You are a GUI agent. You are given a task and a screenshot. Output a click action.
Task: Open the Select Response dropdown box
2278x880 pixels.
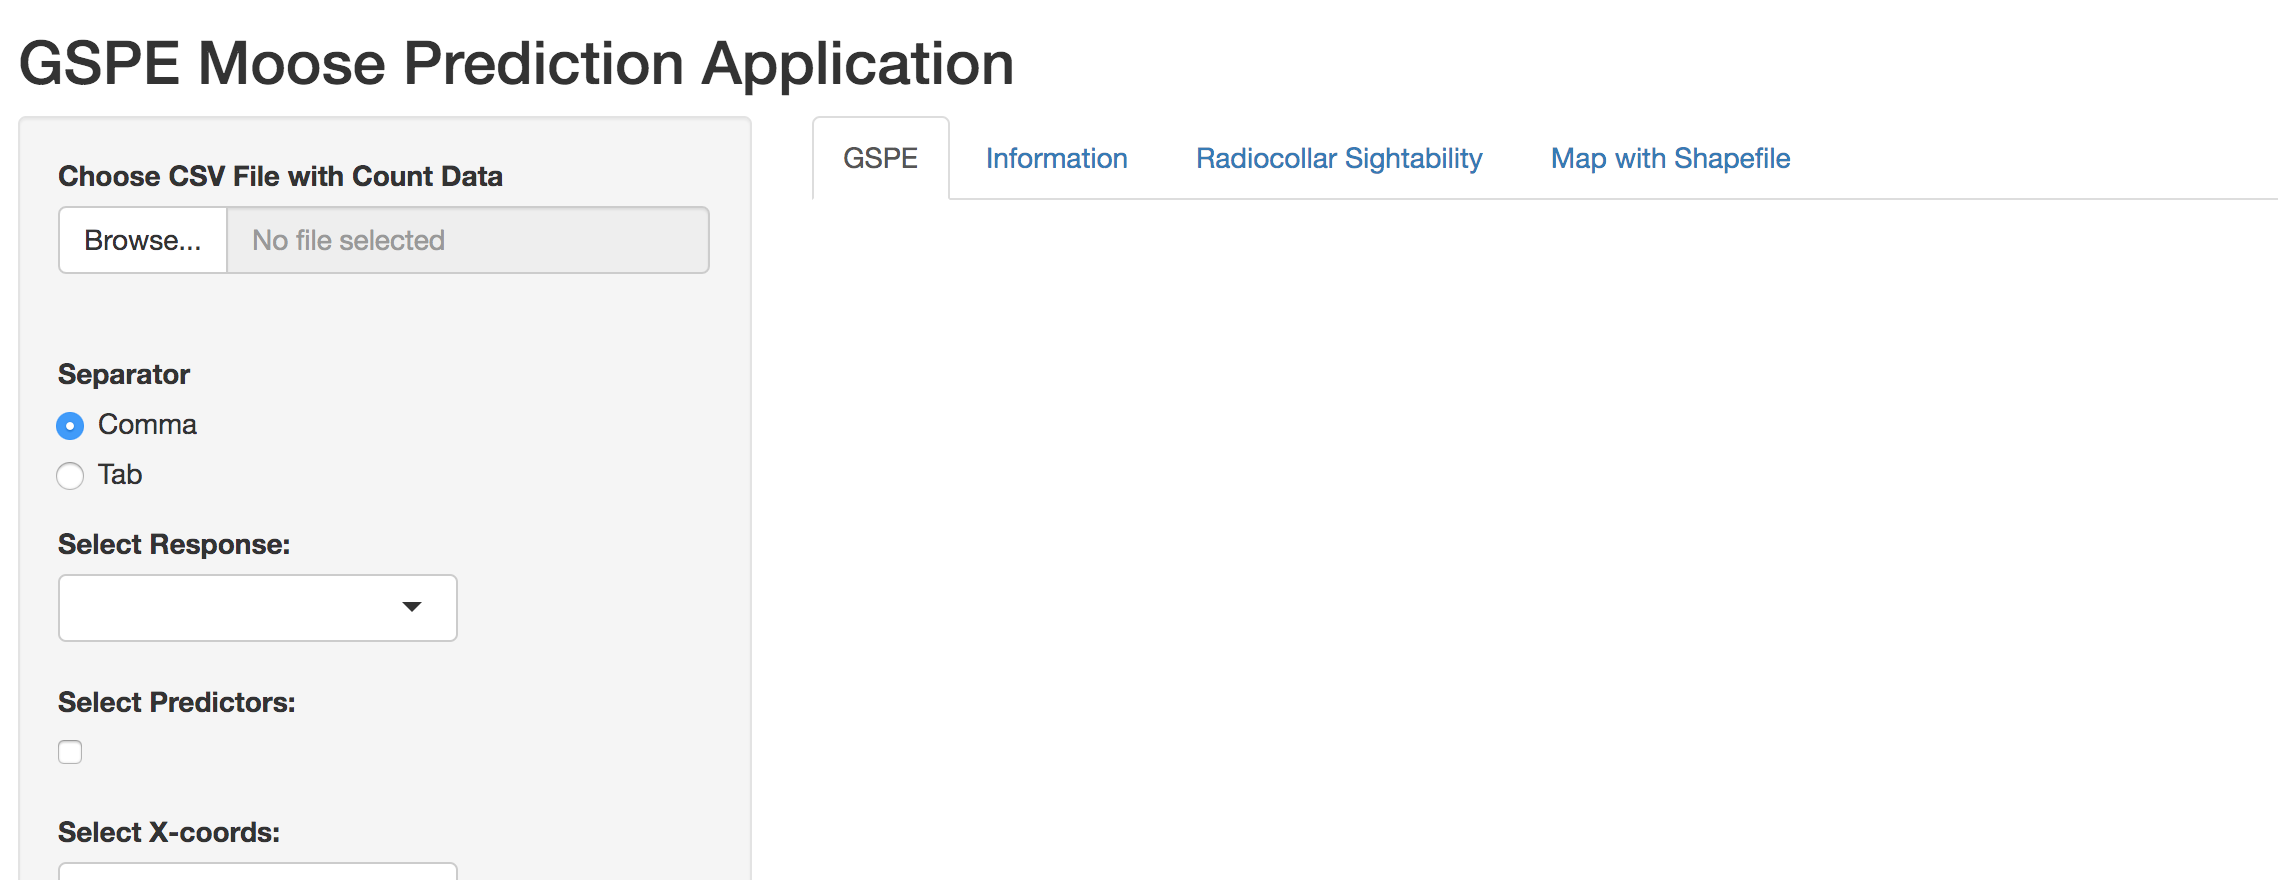258,608
